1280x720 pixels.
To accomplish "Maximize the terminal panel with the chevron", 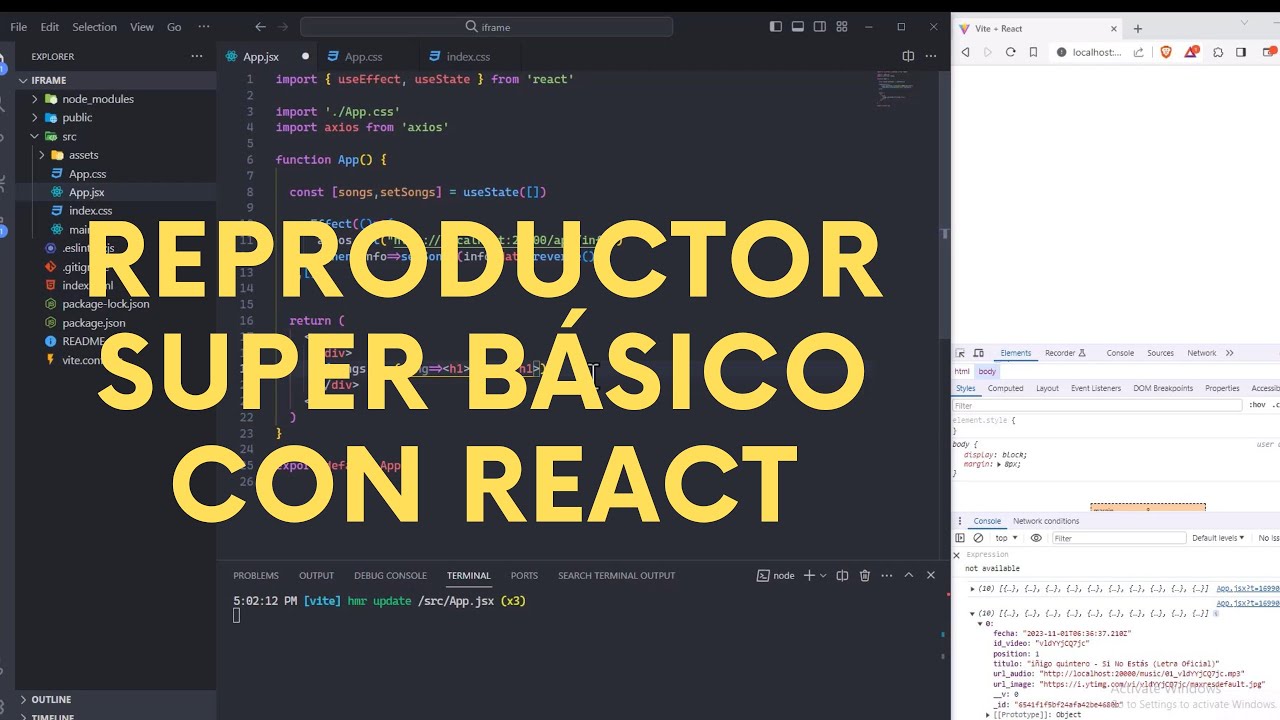I will [909, 575].
